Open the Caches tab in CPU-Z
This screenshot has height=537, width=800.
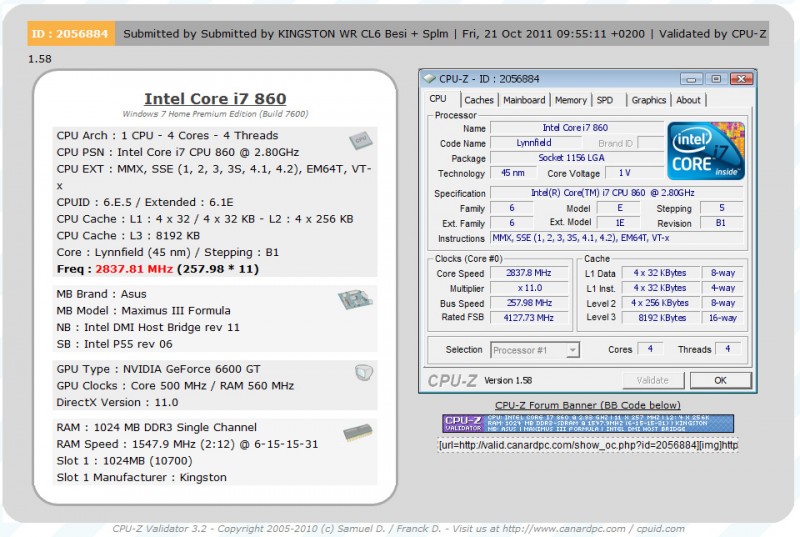(479, 100)
